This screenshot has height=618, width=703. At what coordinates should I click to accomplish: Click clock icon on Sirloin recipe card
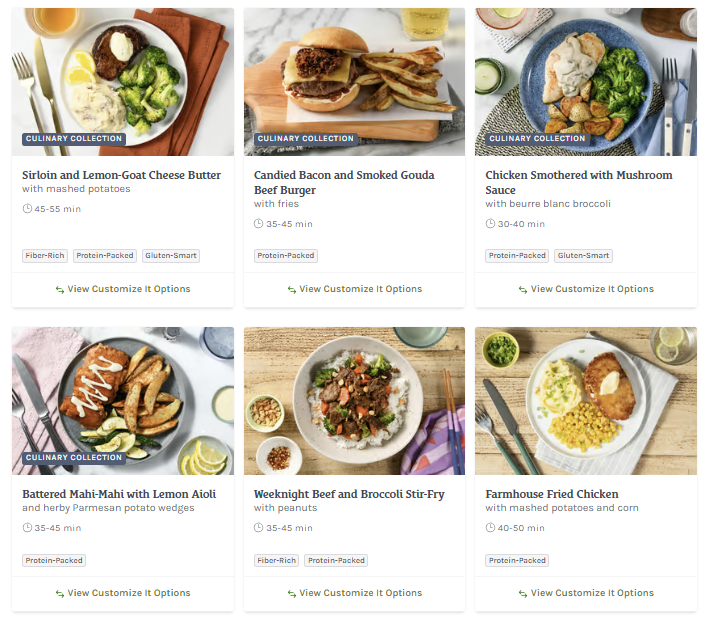click(27, 209)
